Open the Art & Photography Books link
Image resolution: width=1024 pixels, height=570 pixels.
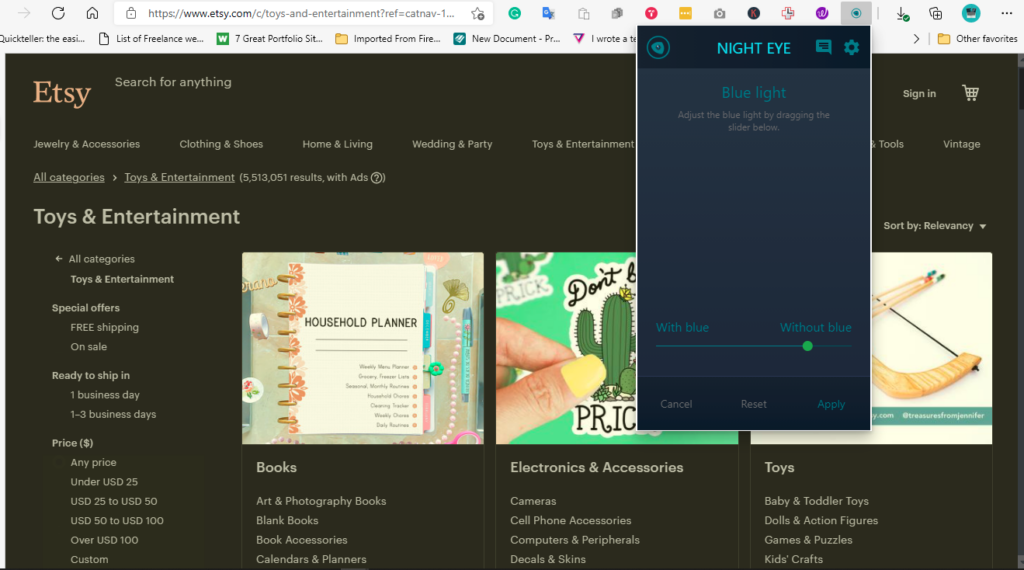point(321,501)
